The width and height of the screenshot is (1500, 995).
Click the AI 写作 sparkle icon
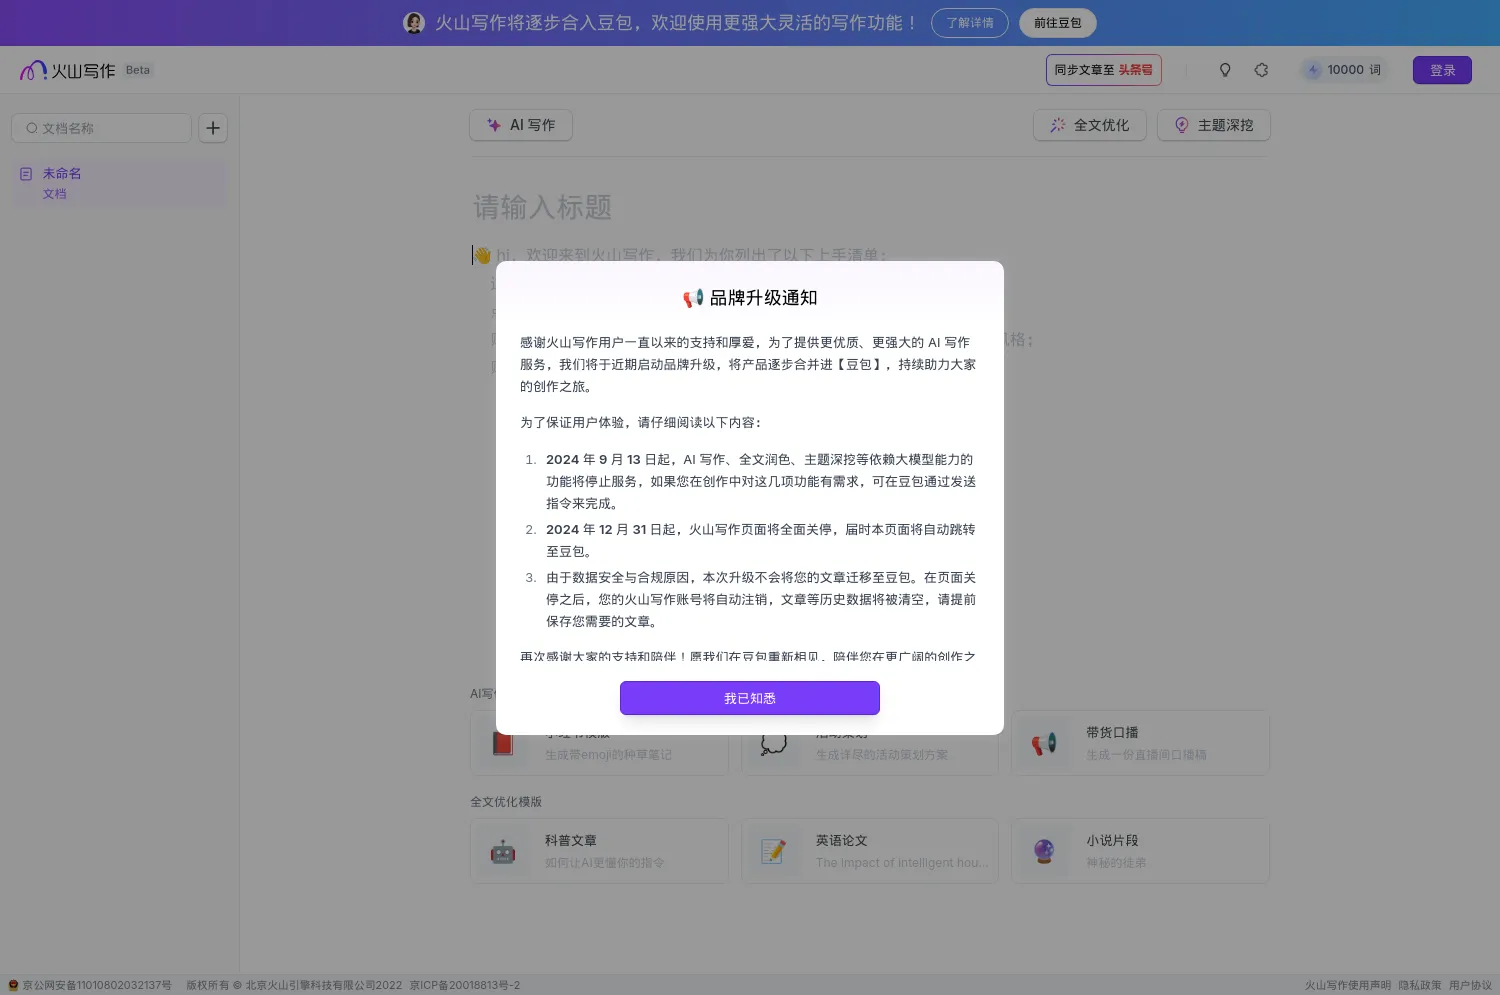coord(493,124)
